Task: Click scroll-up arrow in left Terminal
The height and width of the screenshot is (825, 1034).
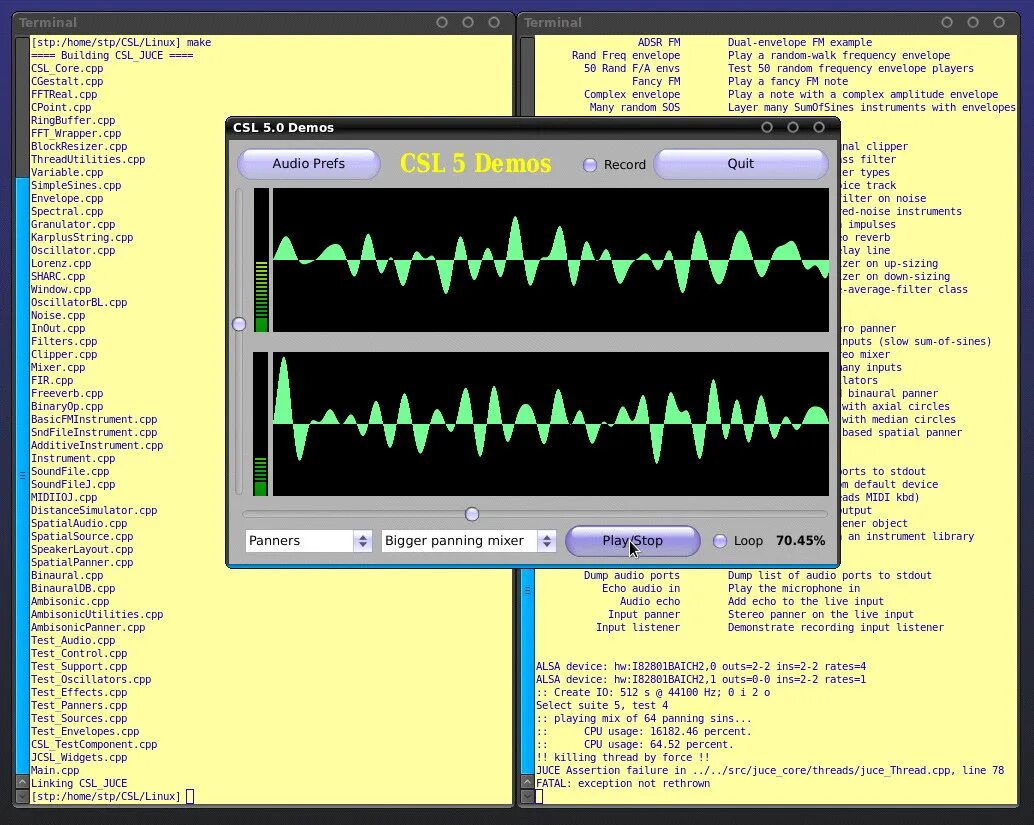Action: click(22, 782)
